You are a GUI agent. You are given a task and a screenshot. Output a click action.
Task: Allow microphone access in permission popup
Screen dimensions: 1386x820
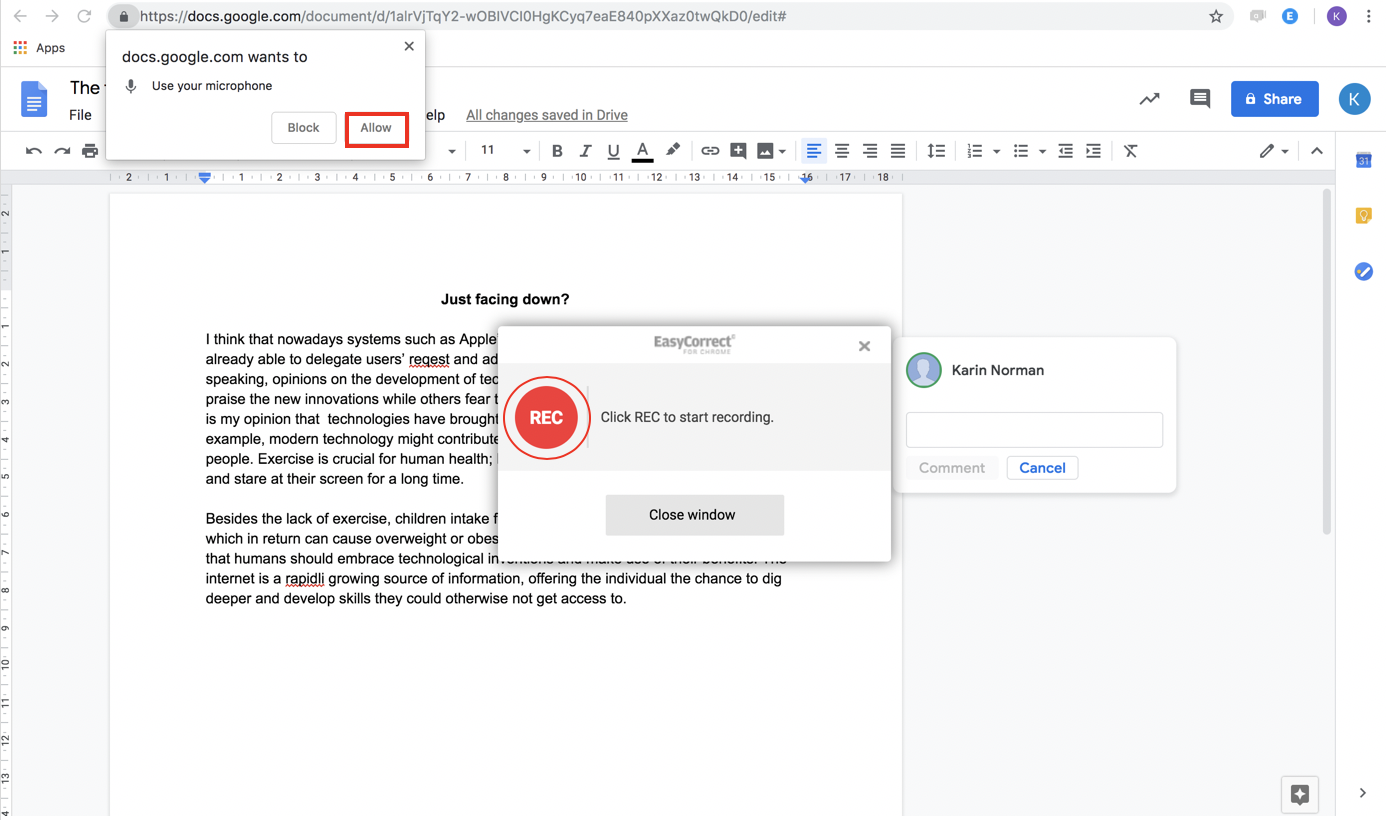(x=376, y=129)
